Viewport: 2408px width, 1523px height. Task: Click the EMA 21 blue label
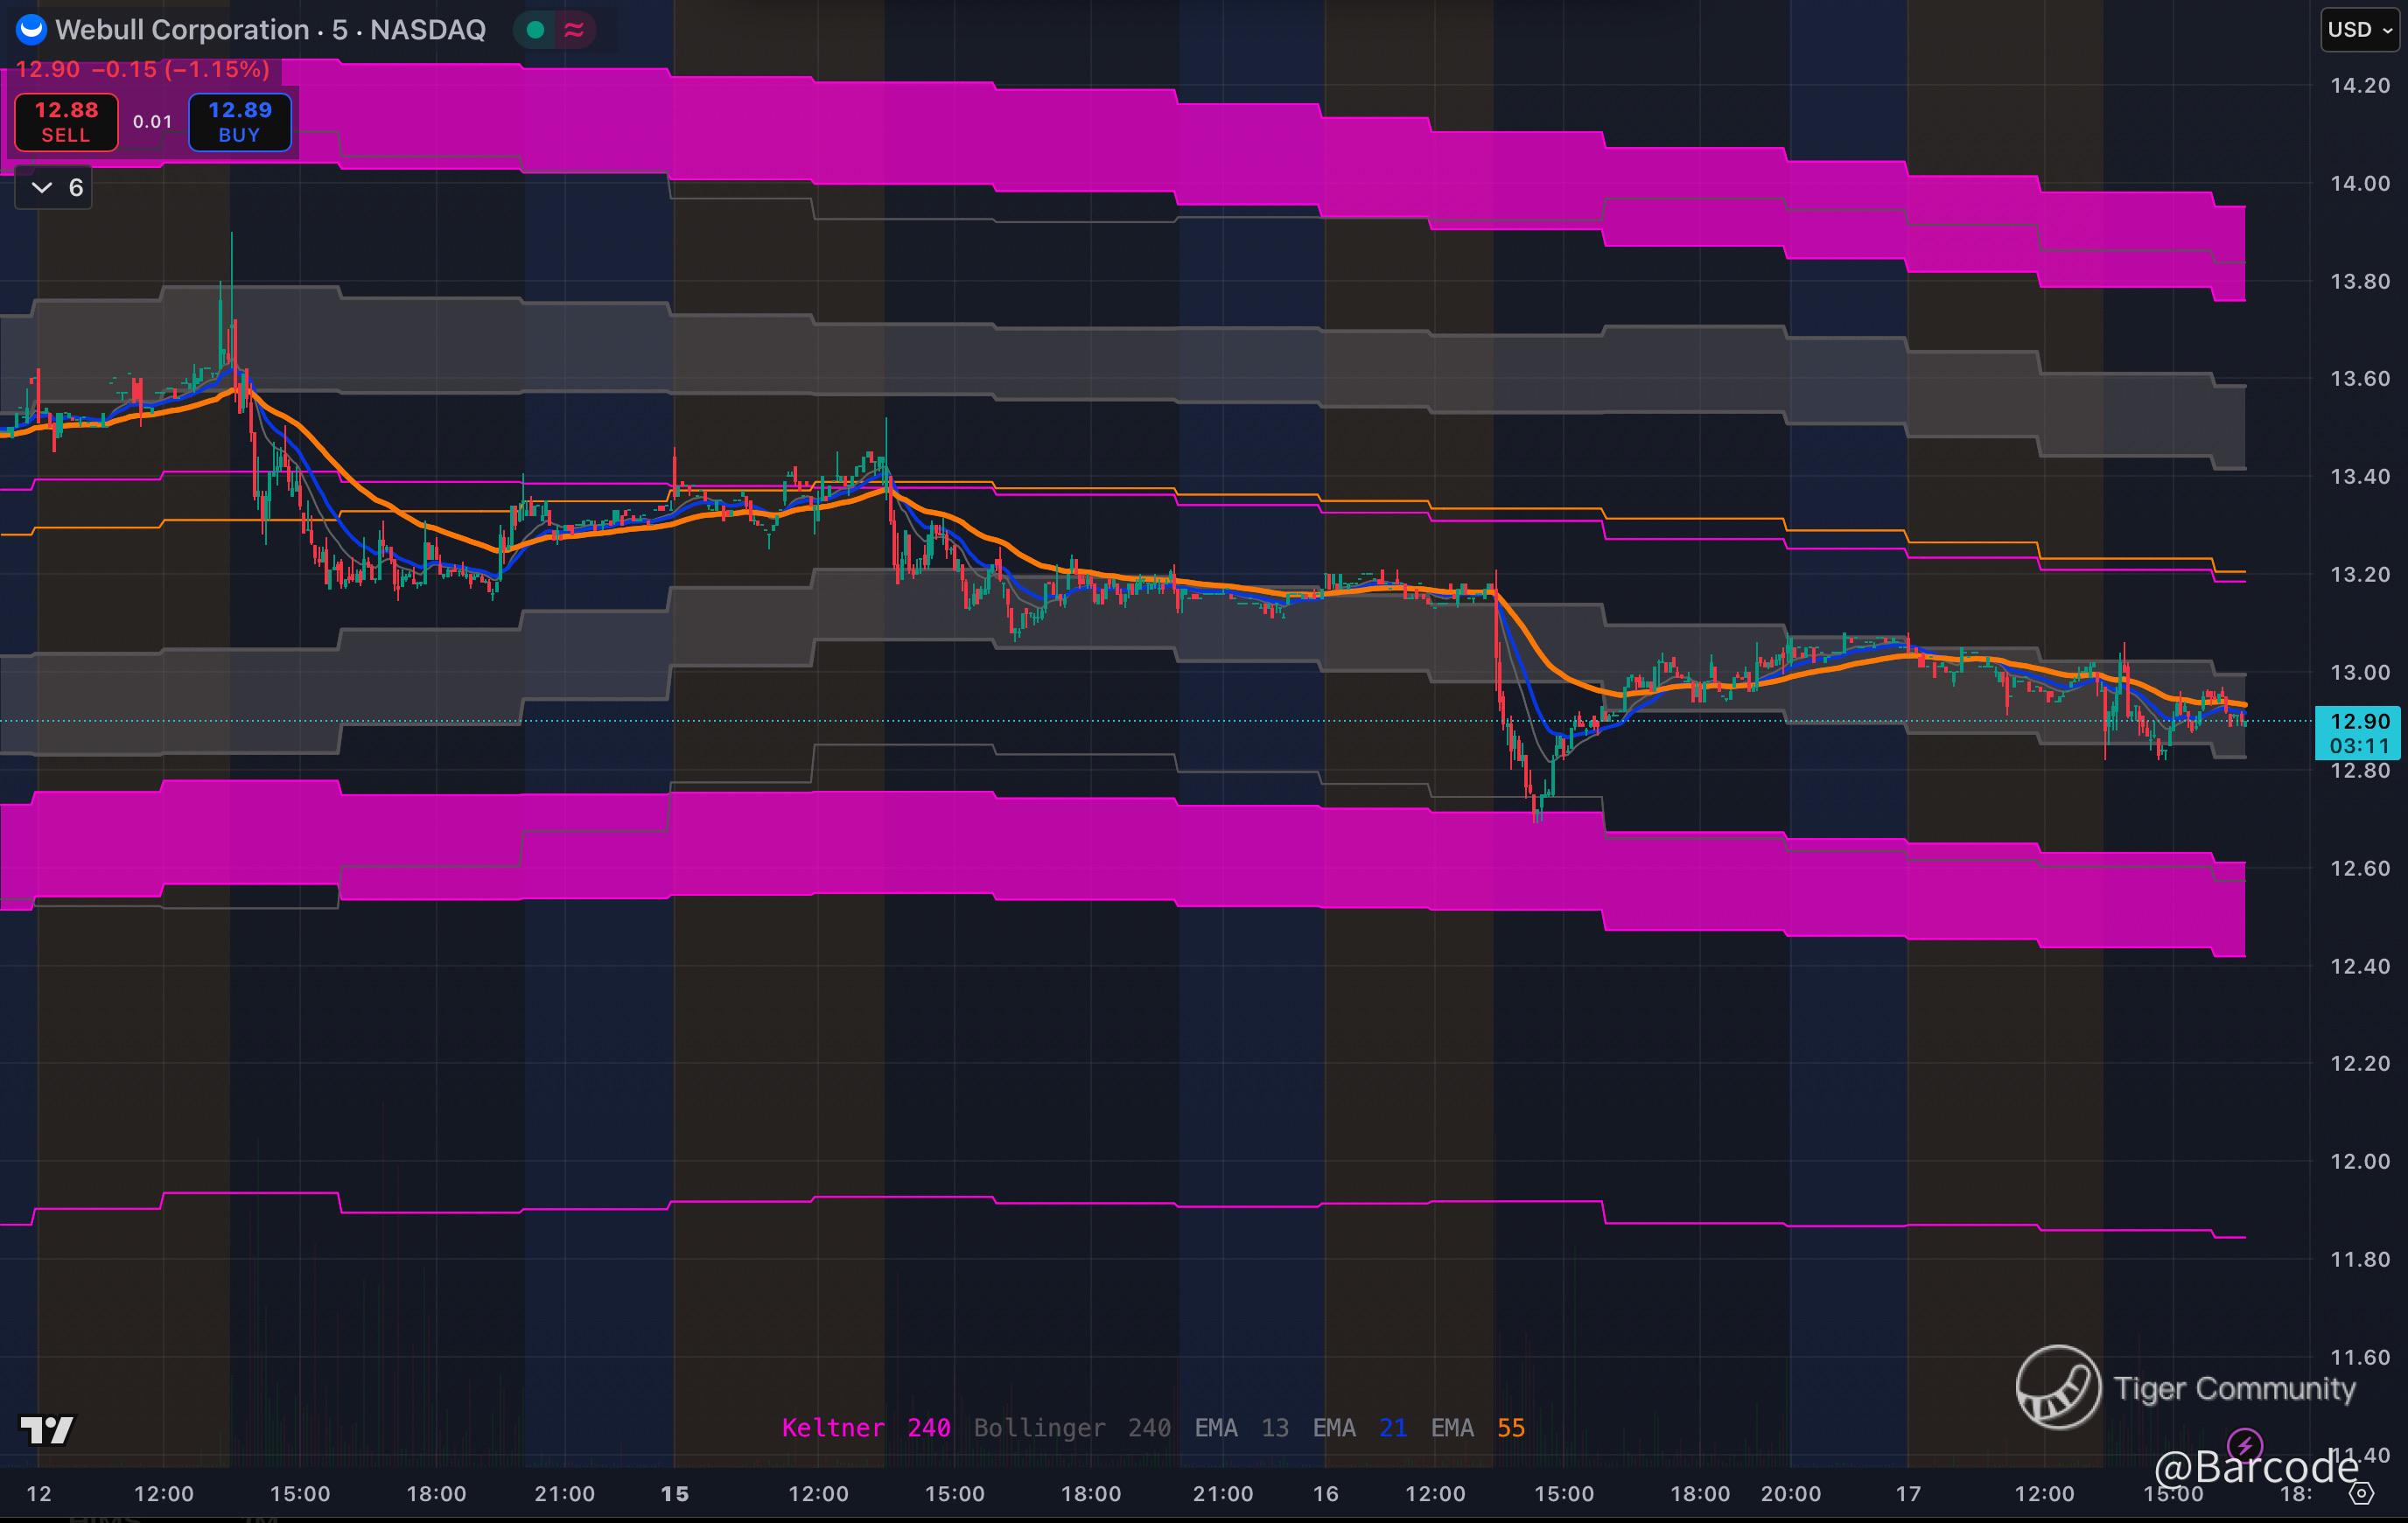click(x=1359, y=1428)
